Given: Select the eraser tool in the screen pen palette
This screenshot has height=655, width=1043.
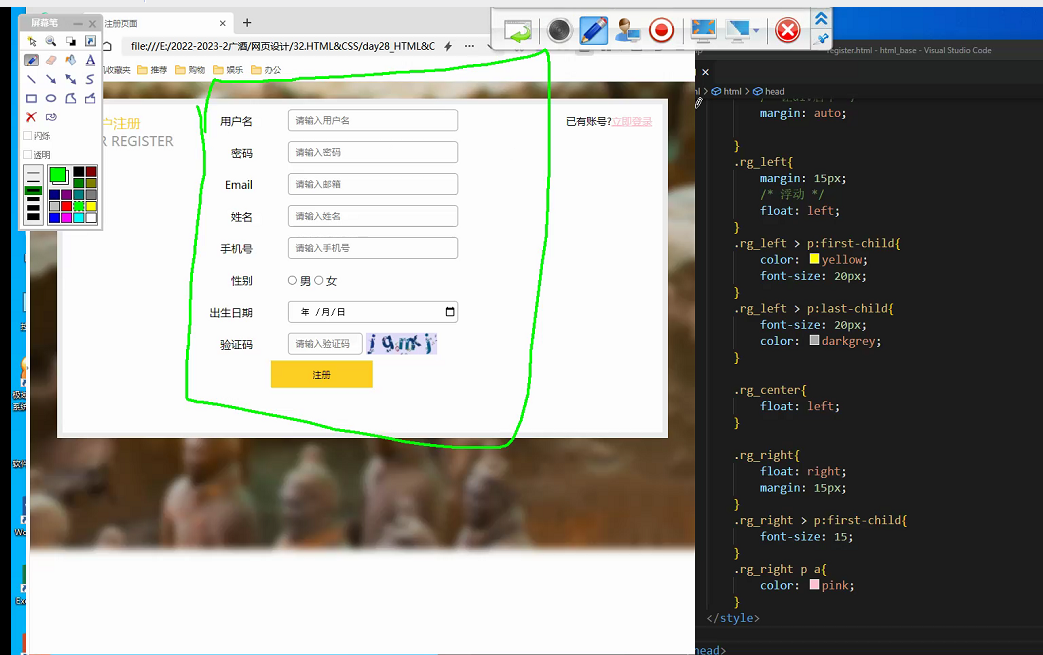Looking at the screenshot, I should (51, 60).
